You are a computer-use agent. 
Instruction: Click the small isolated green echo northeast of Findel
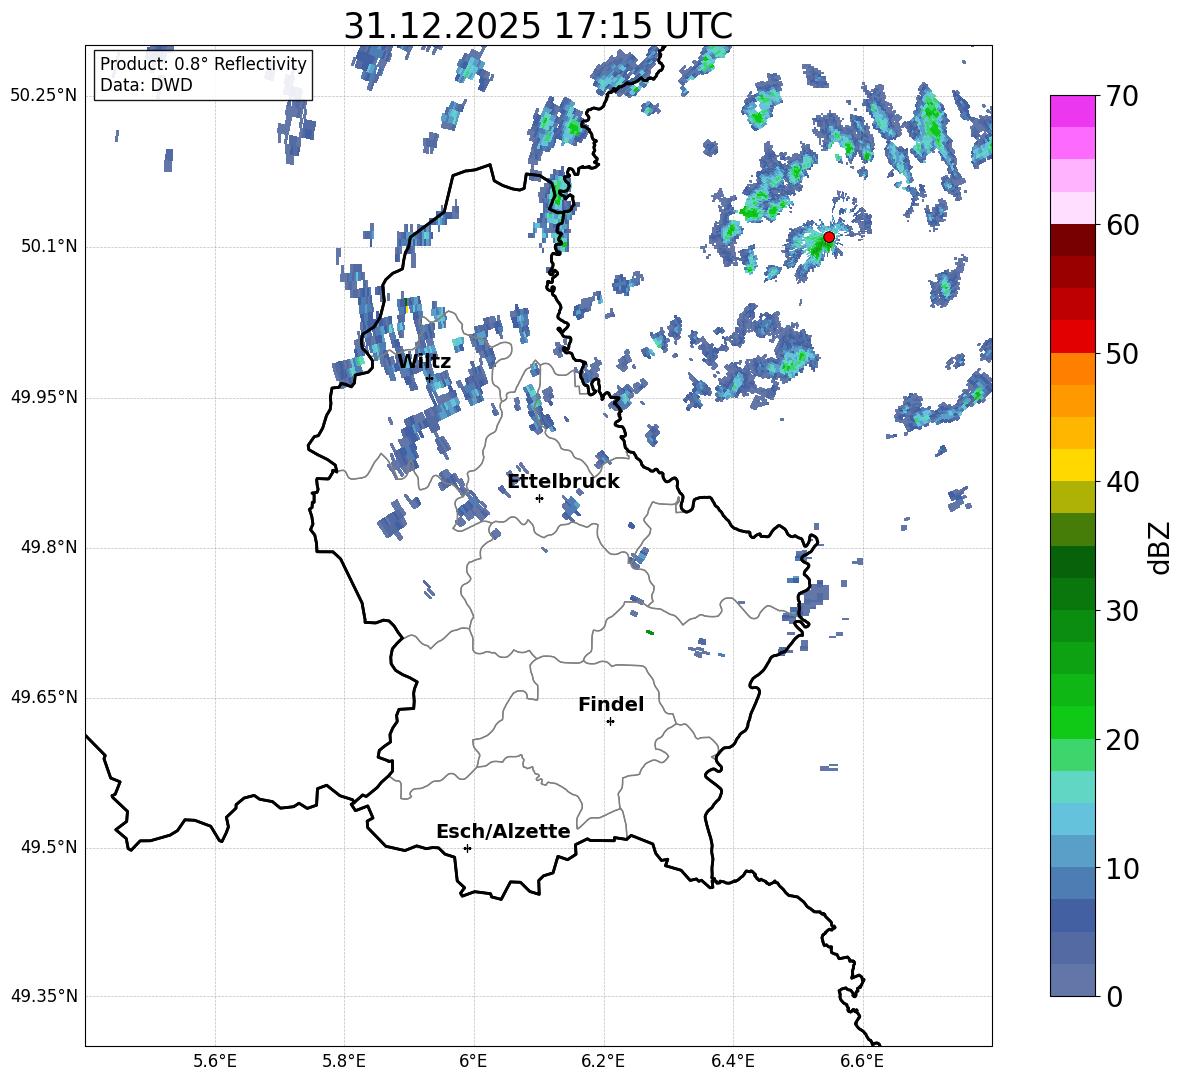(650, 632)
